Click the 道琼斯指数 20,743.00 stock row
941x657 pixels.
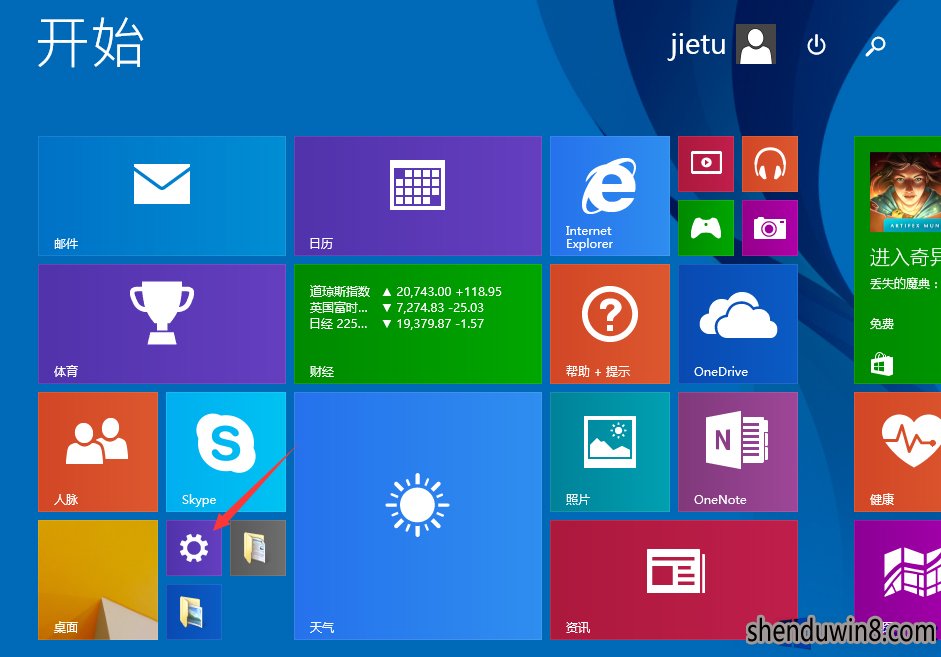[406, 292]
